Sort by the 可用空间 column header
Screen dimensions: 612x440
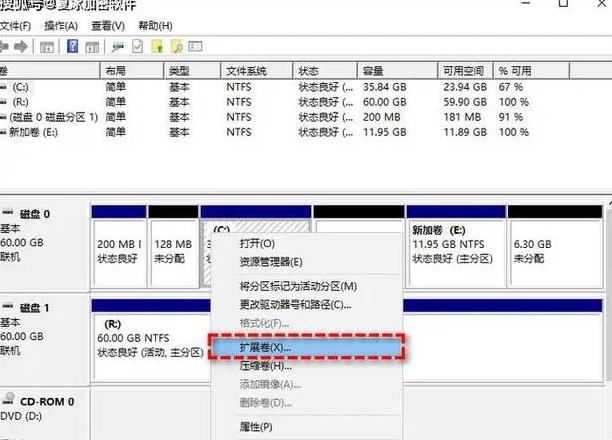tap(466, 71)
